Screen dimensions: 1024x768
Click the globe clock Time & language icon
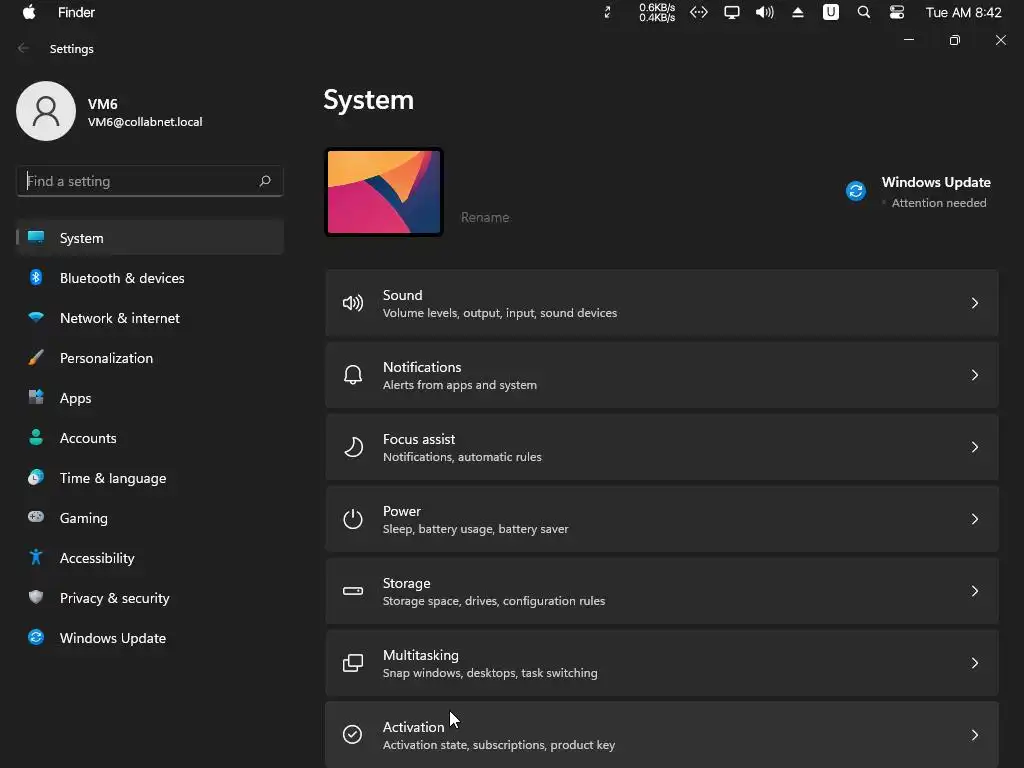point(36,477)
